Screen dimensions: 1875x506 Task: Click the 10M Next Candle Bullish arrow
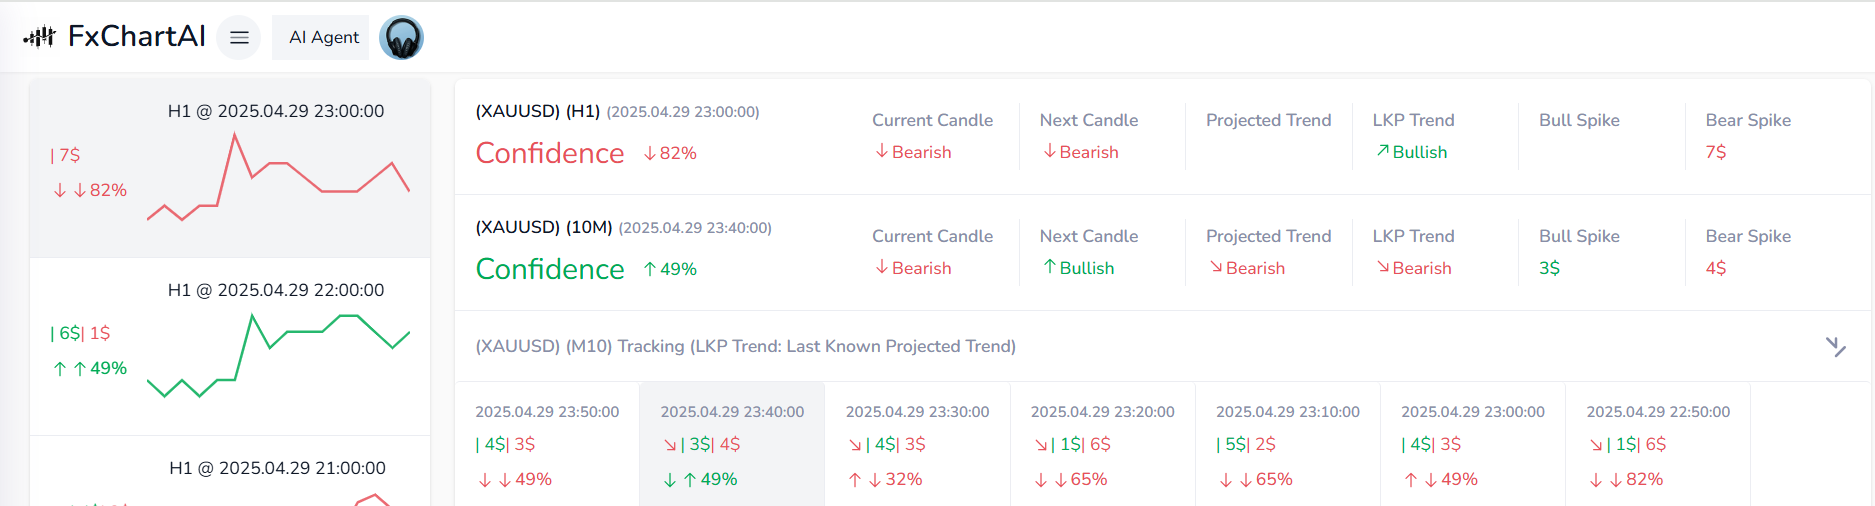coord(1049,267)
